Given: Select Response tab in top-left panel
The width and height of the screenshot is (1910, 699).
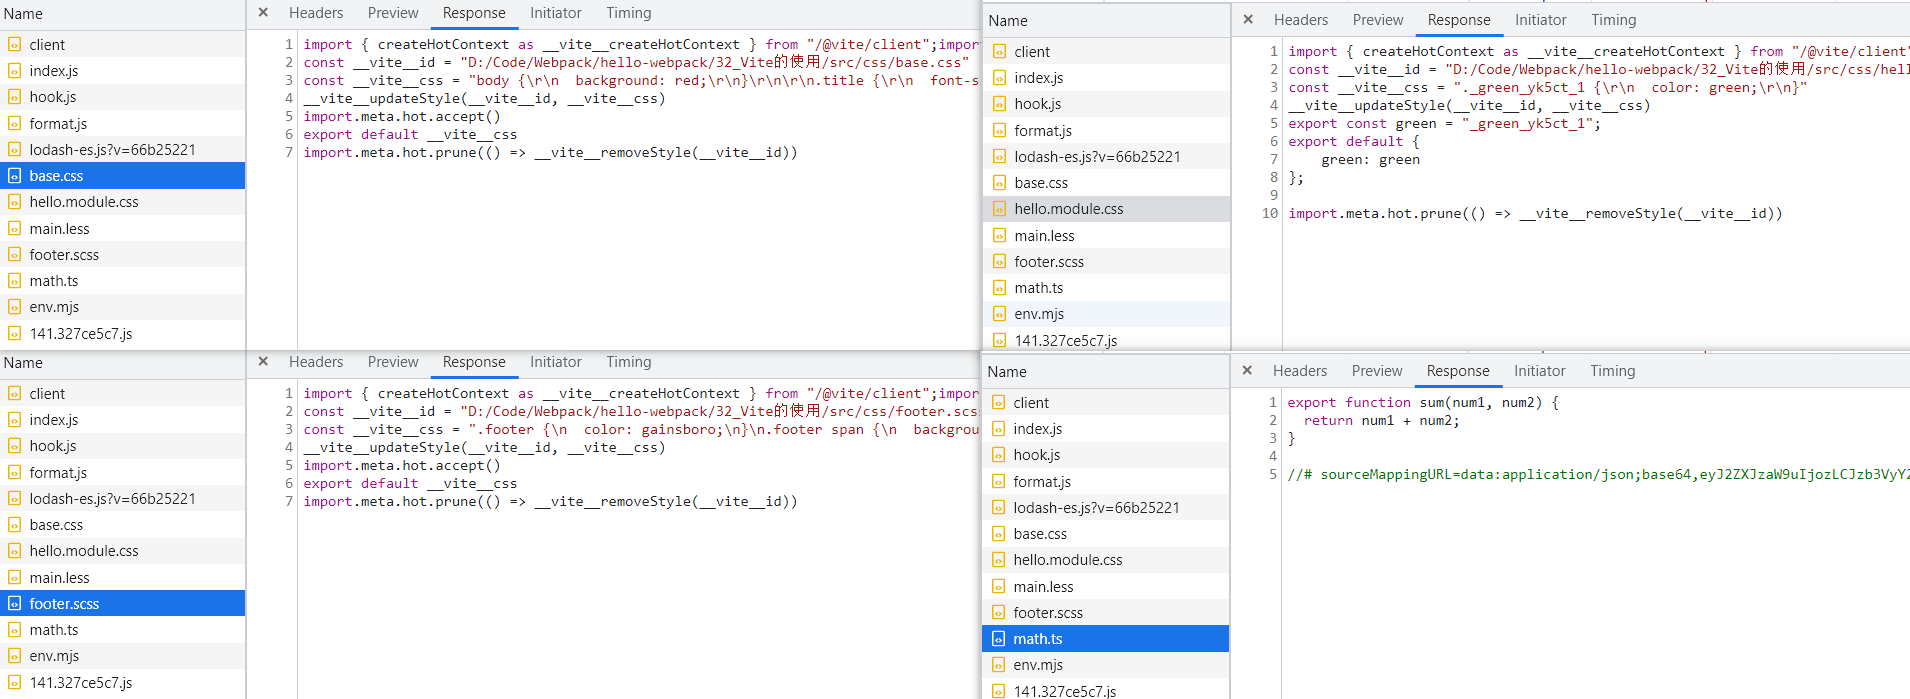Looking at the screenshot, I should (x=474, y=13).
